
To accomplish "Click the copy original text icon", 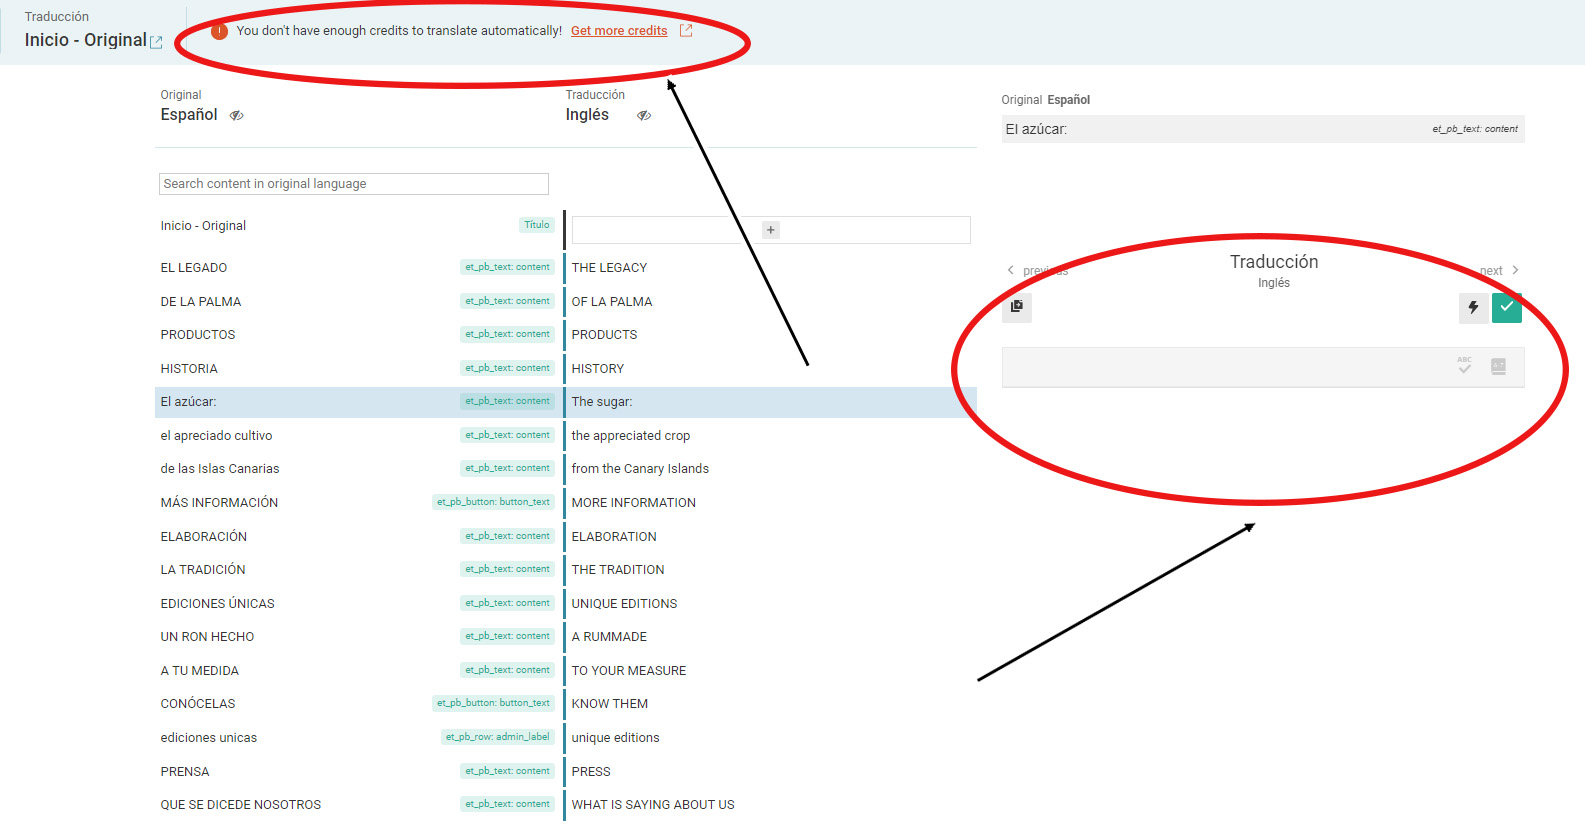I will 1017,306.
